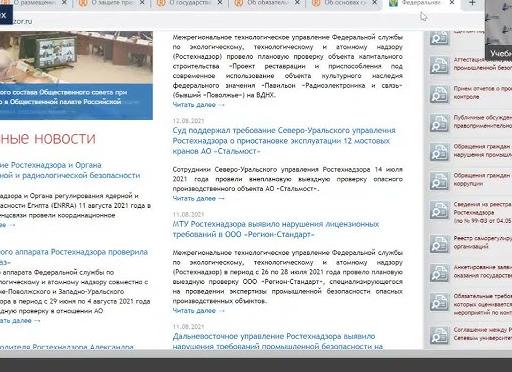The height and width of the screenshot is (372, 512).
Task: Open sidebar link 'Анкетирование заявителей' about оказания государственных
Action: pyautogui.click(x=482, y=271)
